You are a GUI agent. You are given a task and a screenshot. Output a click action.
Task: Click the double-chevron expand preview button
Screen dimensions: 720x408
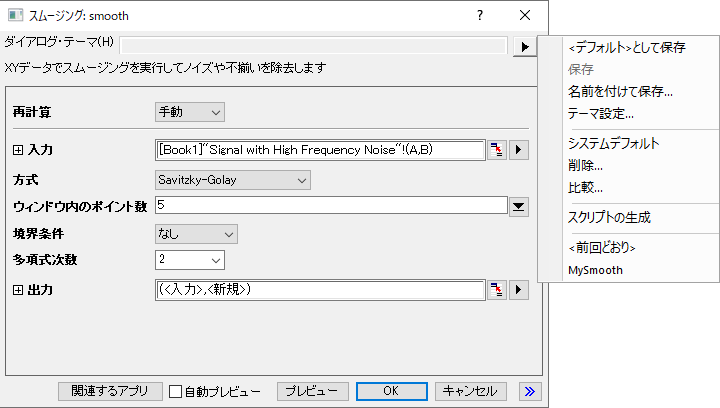(x=530, y=391)
